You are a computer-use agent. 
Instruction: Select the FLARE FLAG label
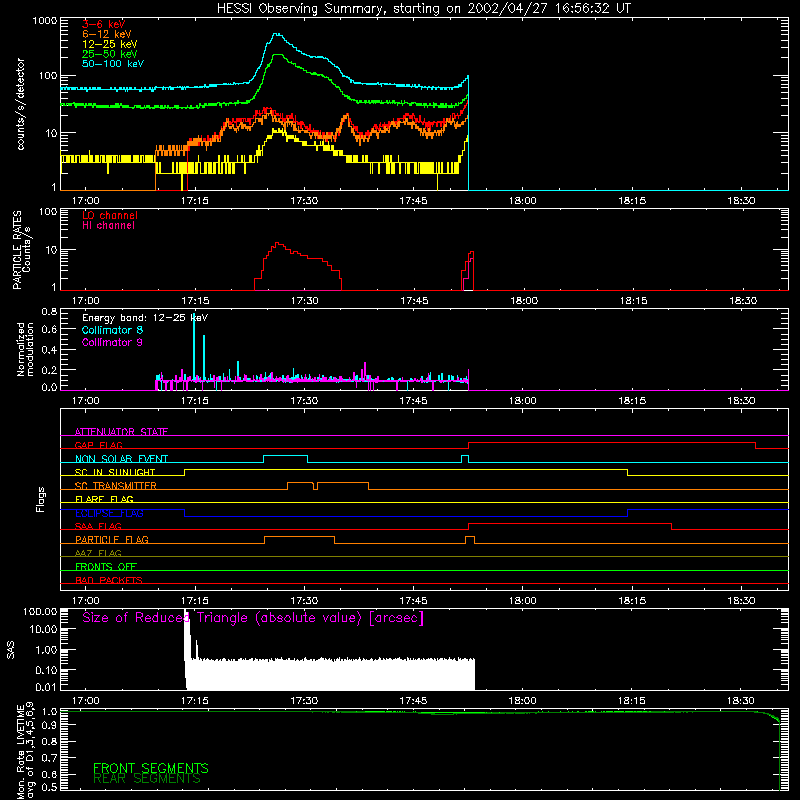104,499
